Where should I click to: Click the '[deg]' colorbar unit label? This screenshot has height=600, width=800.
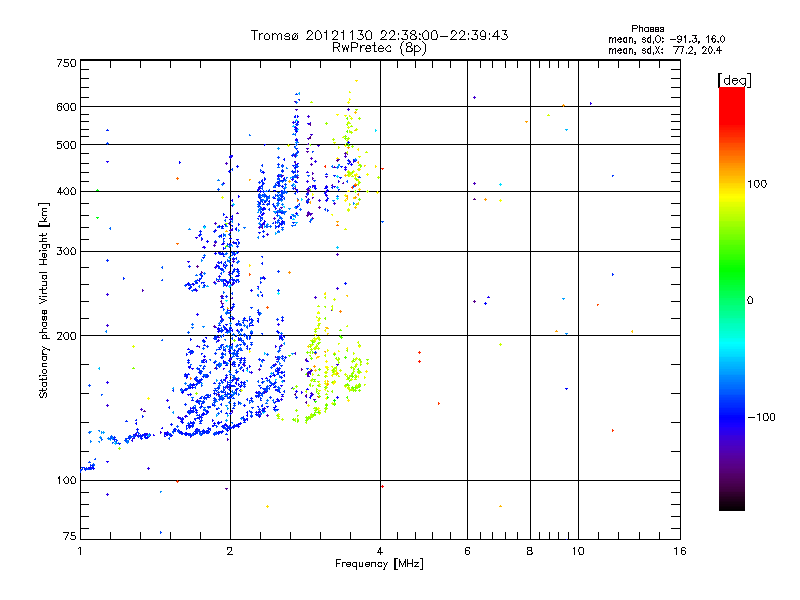(x=734, y=80)
